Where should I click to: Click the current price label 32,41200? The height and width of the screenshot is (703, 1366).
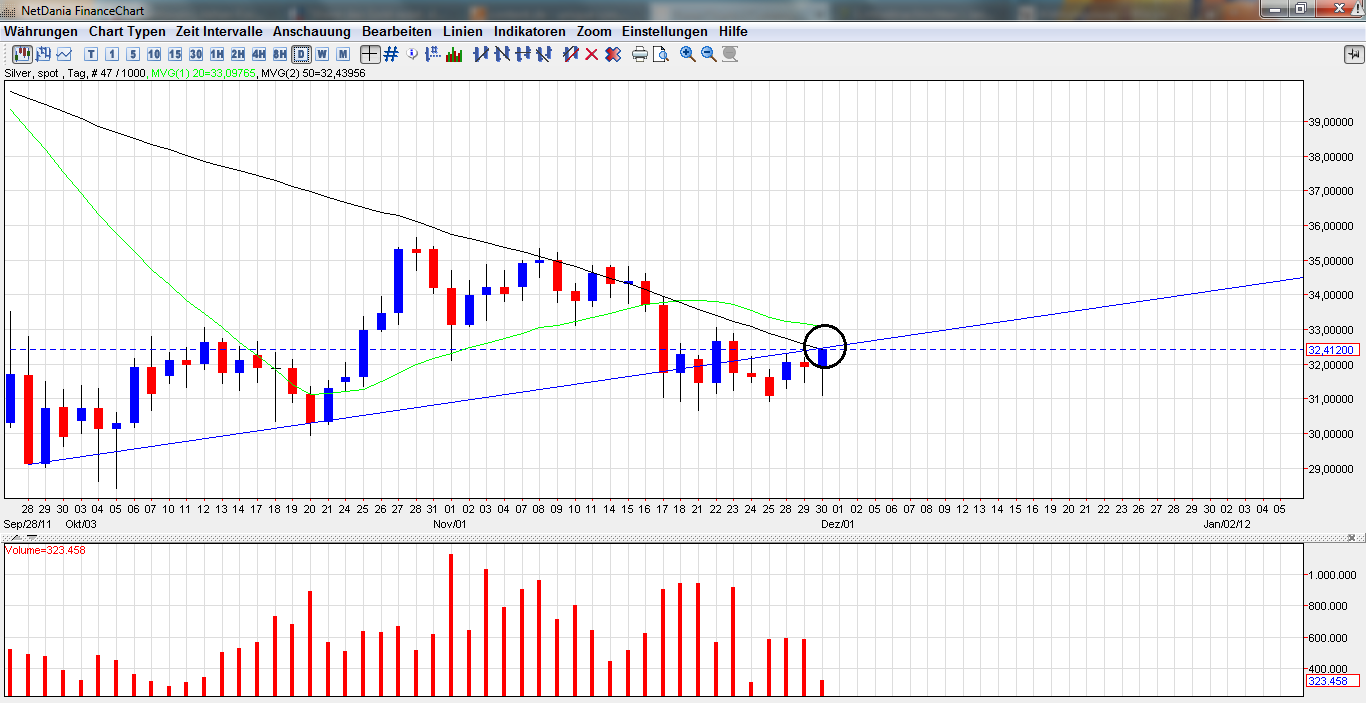pyautogui.click(x=1333, y=349)
